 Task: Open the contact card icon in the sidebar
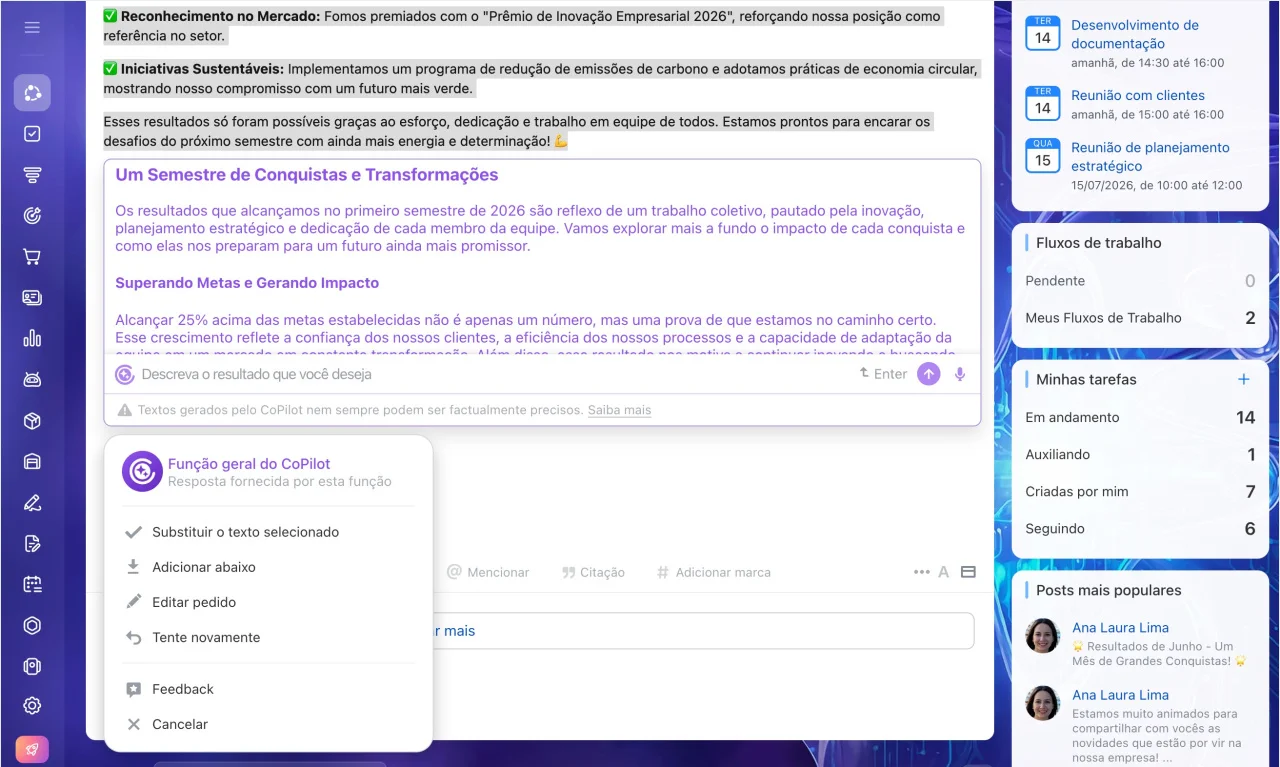click(x=32, y=298)
